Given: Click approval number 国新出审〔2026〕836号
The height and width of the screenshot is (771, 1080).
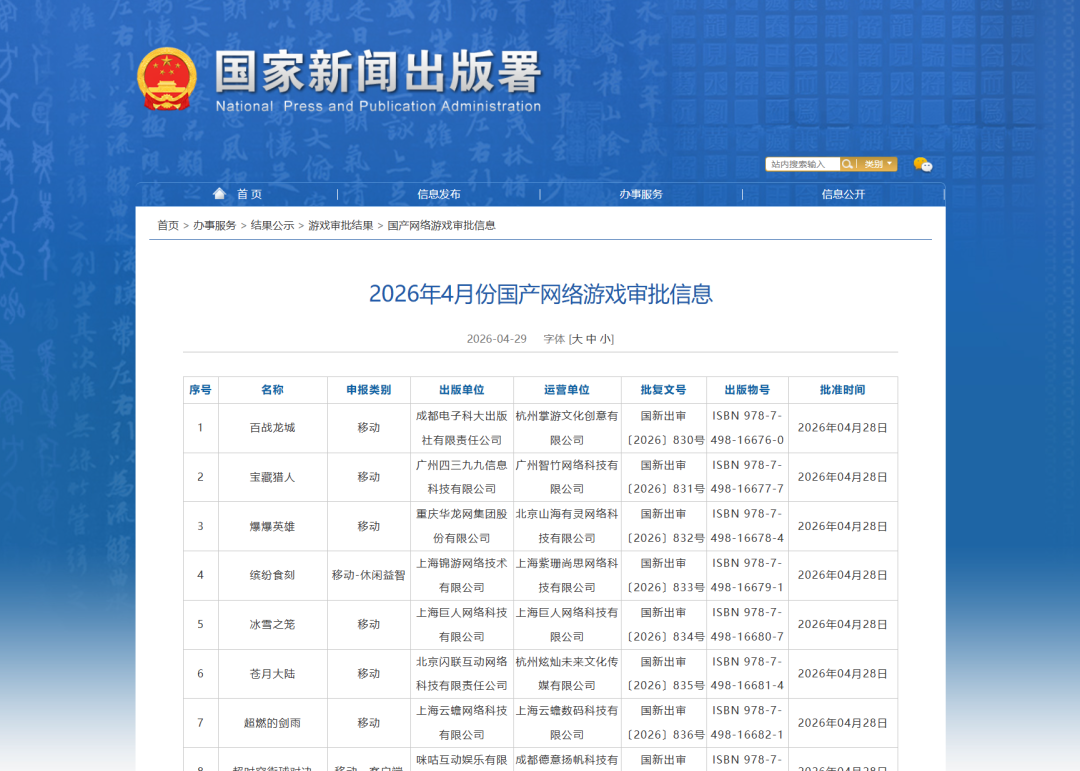Looking at the screenshot, I should click(x=663, y=723).
